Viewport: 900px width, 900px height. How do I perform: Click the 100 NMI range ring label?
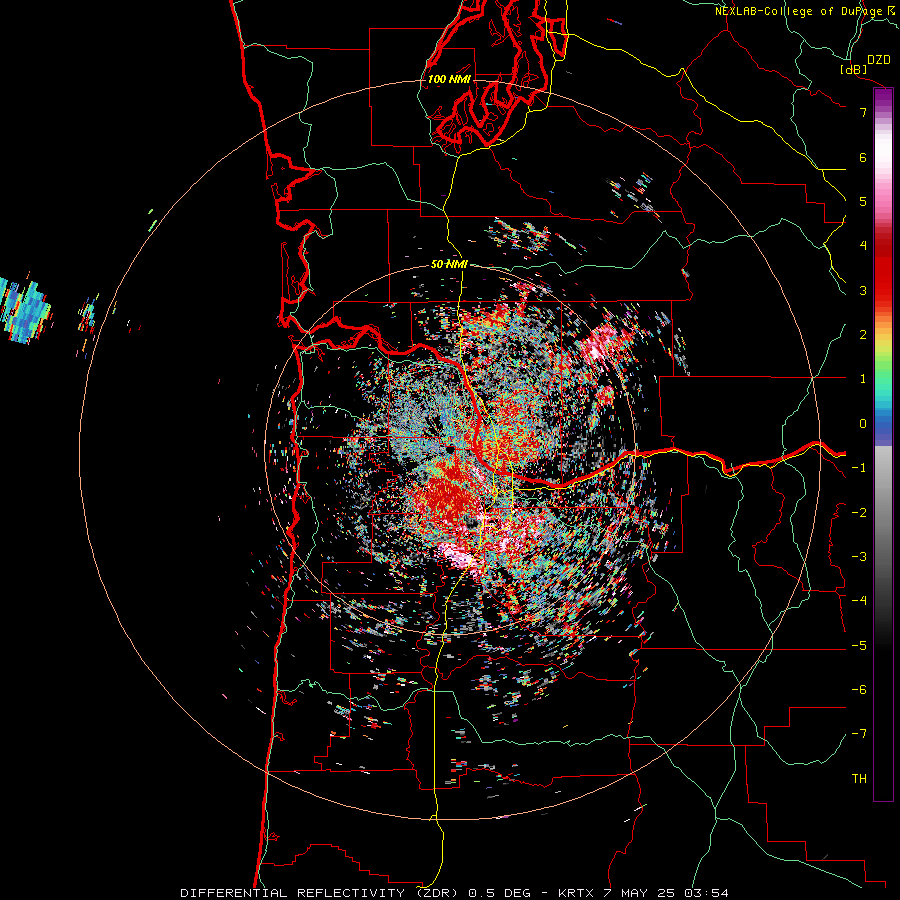[449, 79]
